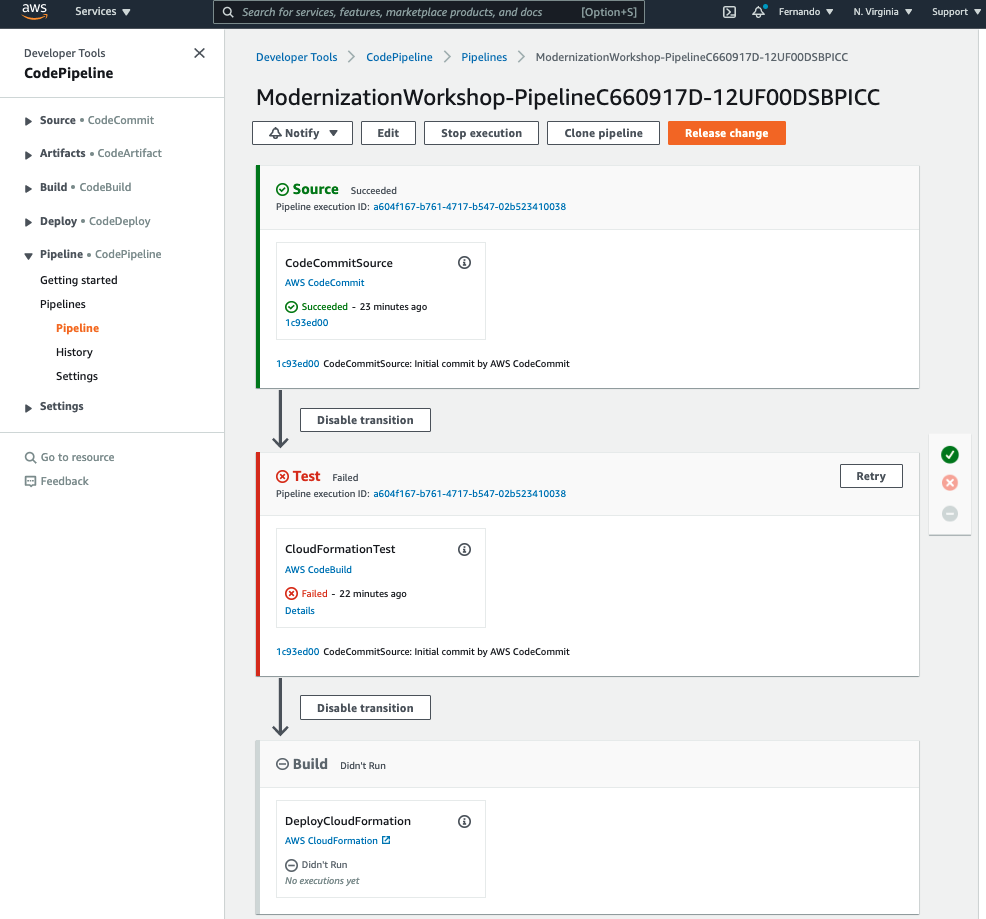Open Getting started in sidebar
Image resolution: width=986 pixels, height=919 pixels.
point(79,281)
